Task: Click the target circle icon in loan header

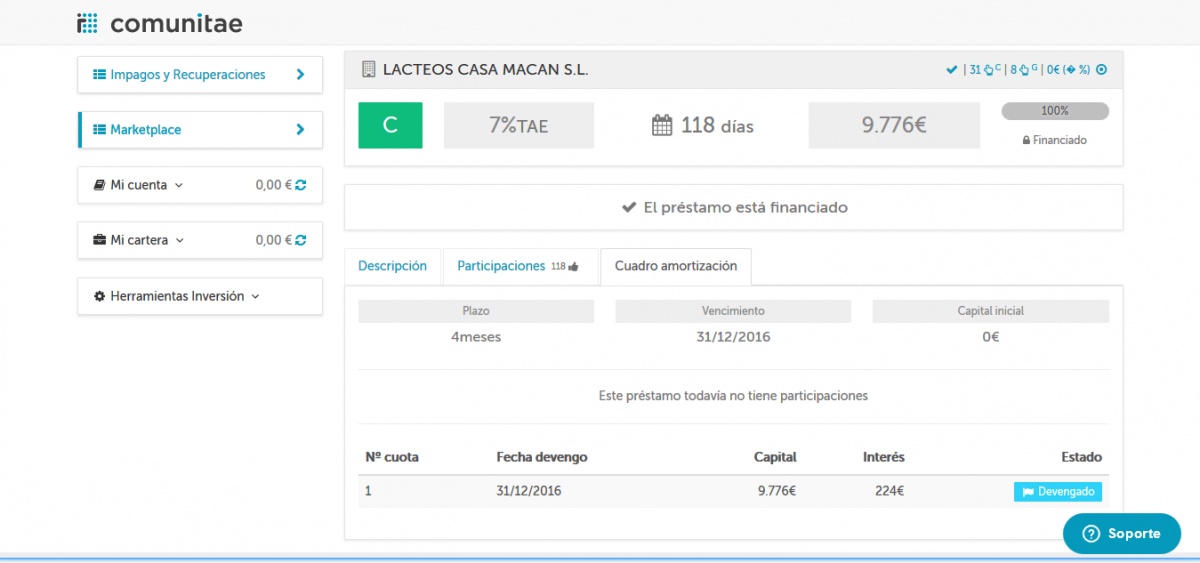Action: click(1102, 70)
